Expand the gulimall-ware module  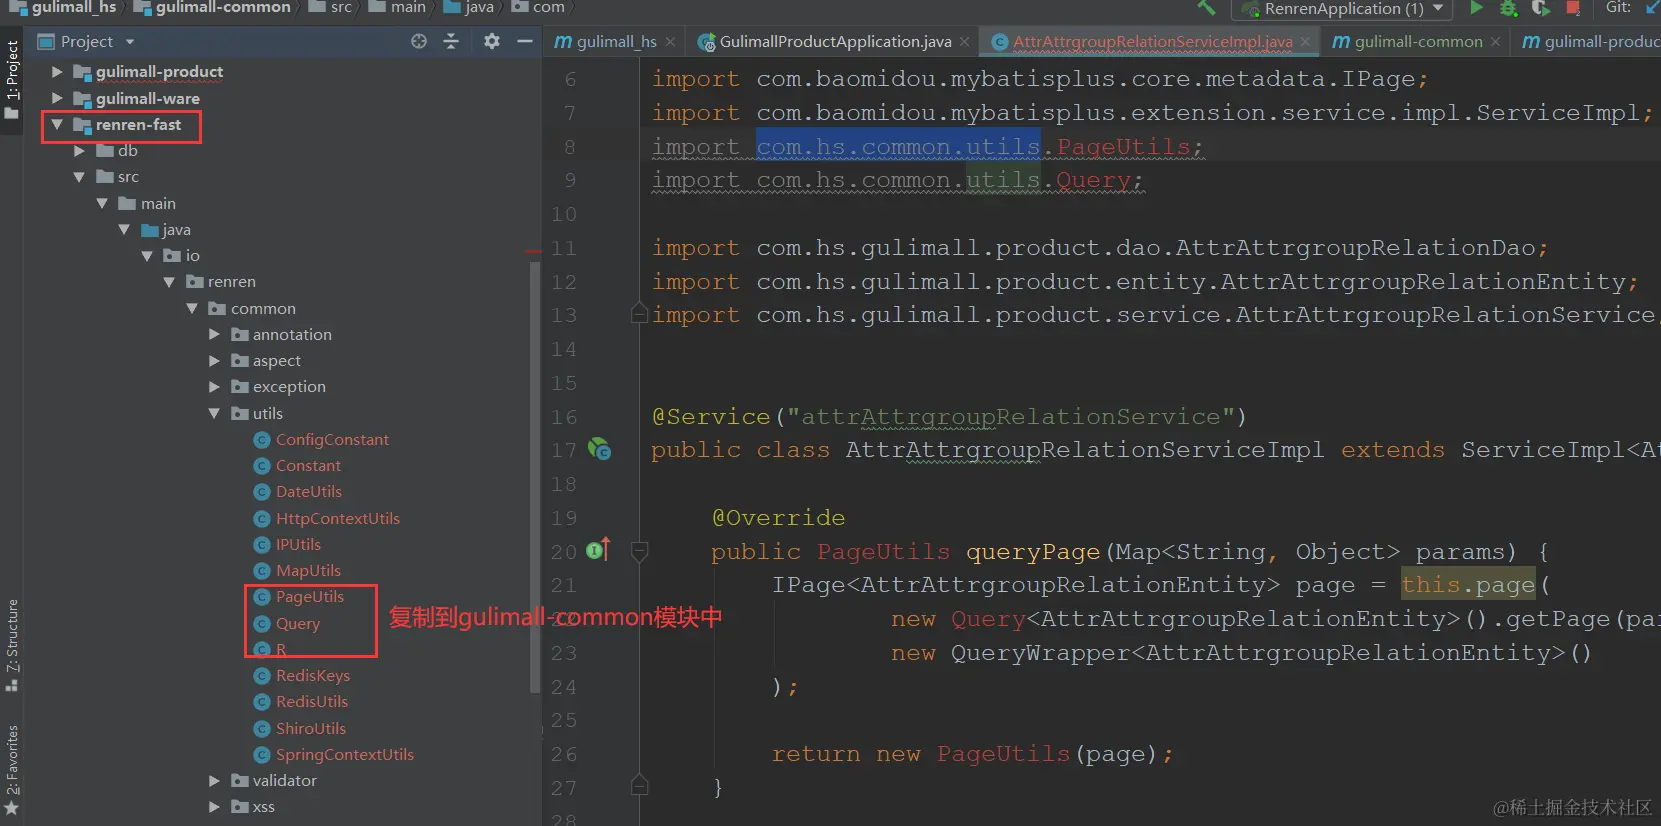57,98
